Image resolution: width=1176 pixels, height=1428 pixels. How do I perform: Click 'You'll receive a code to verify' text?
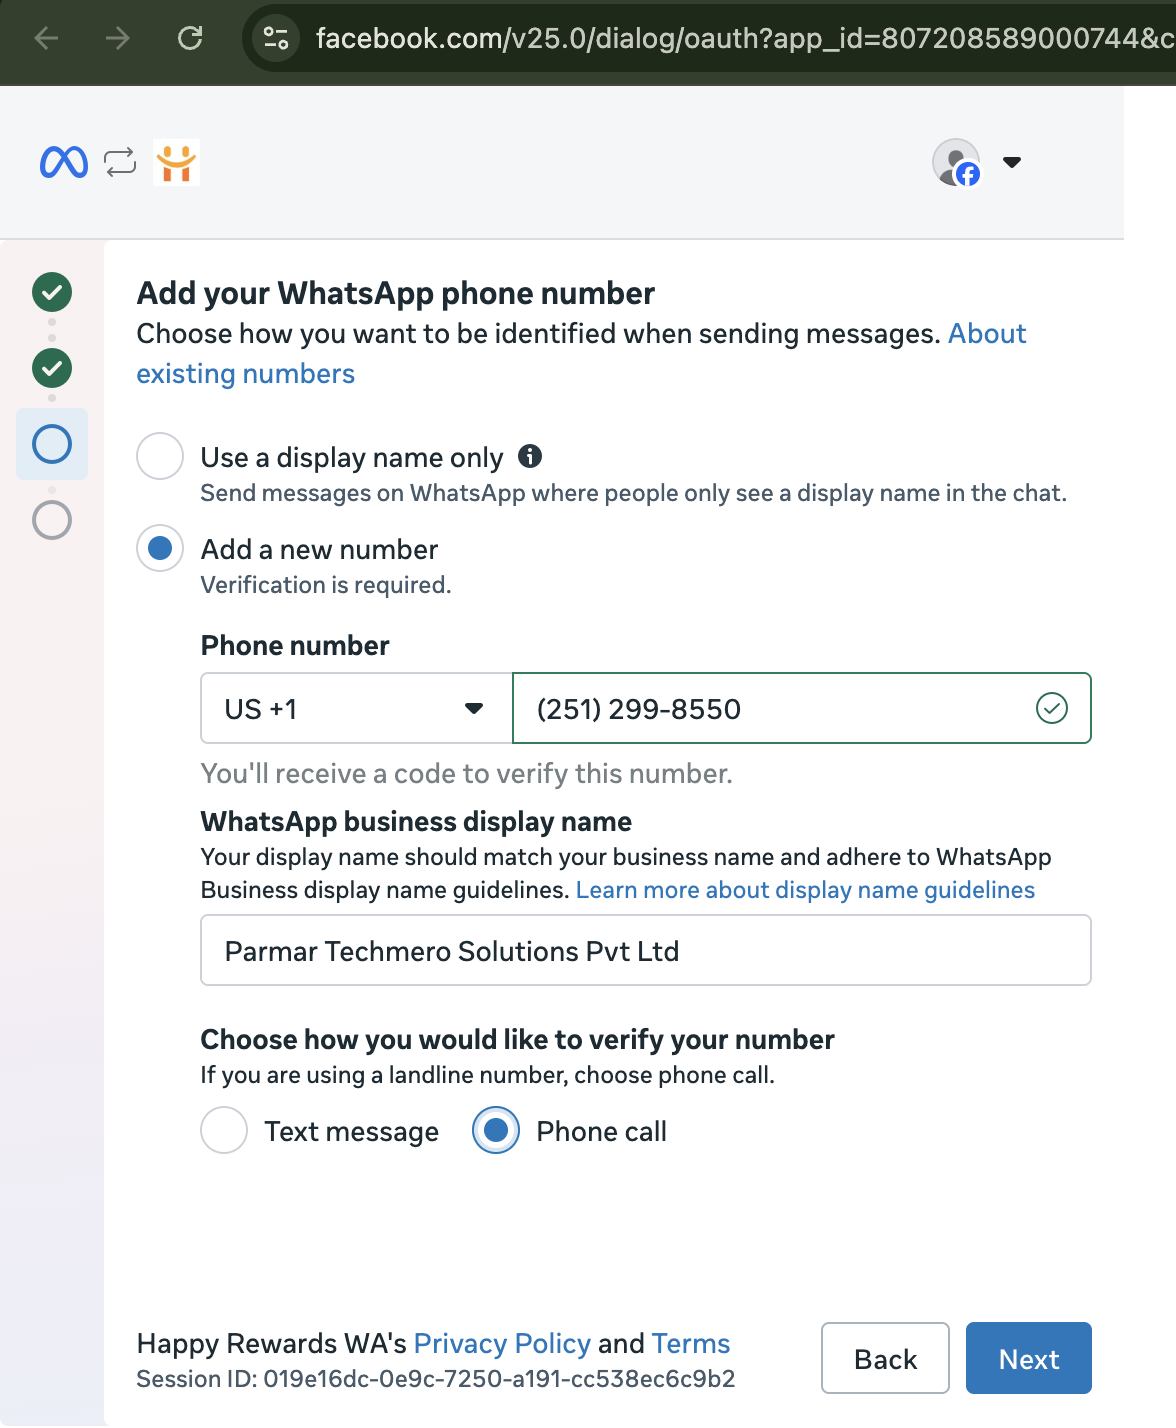(467, 774)
